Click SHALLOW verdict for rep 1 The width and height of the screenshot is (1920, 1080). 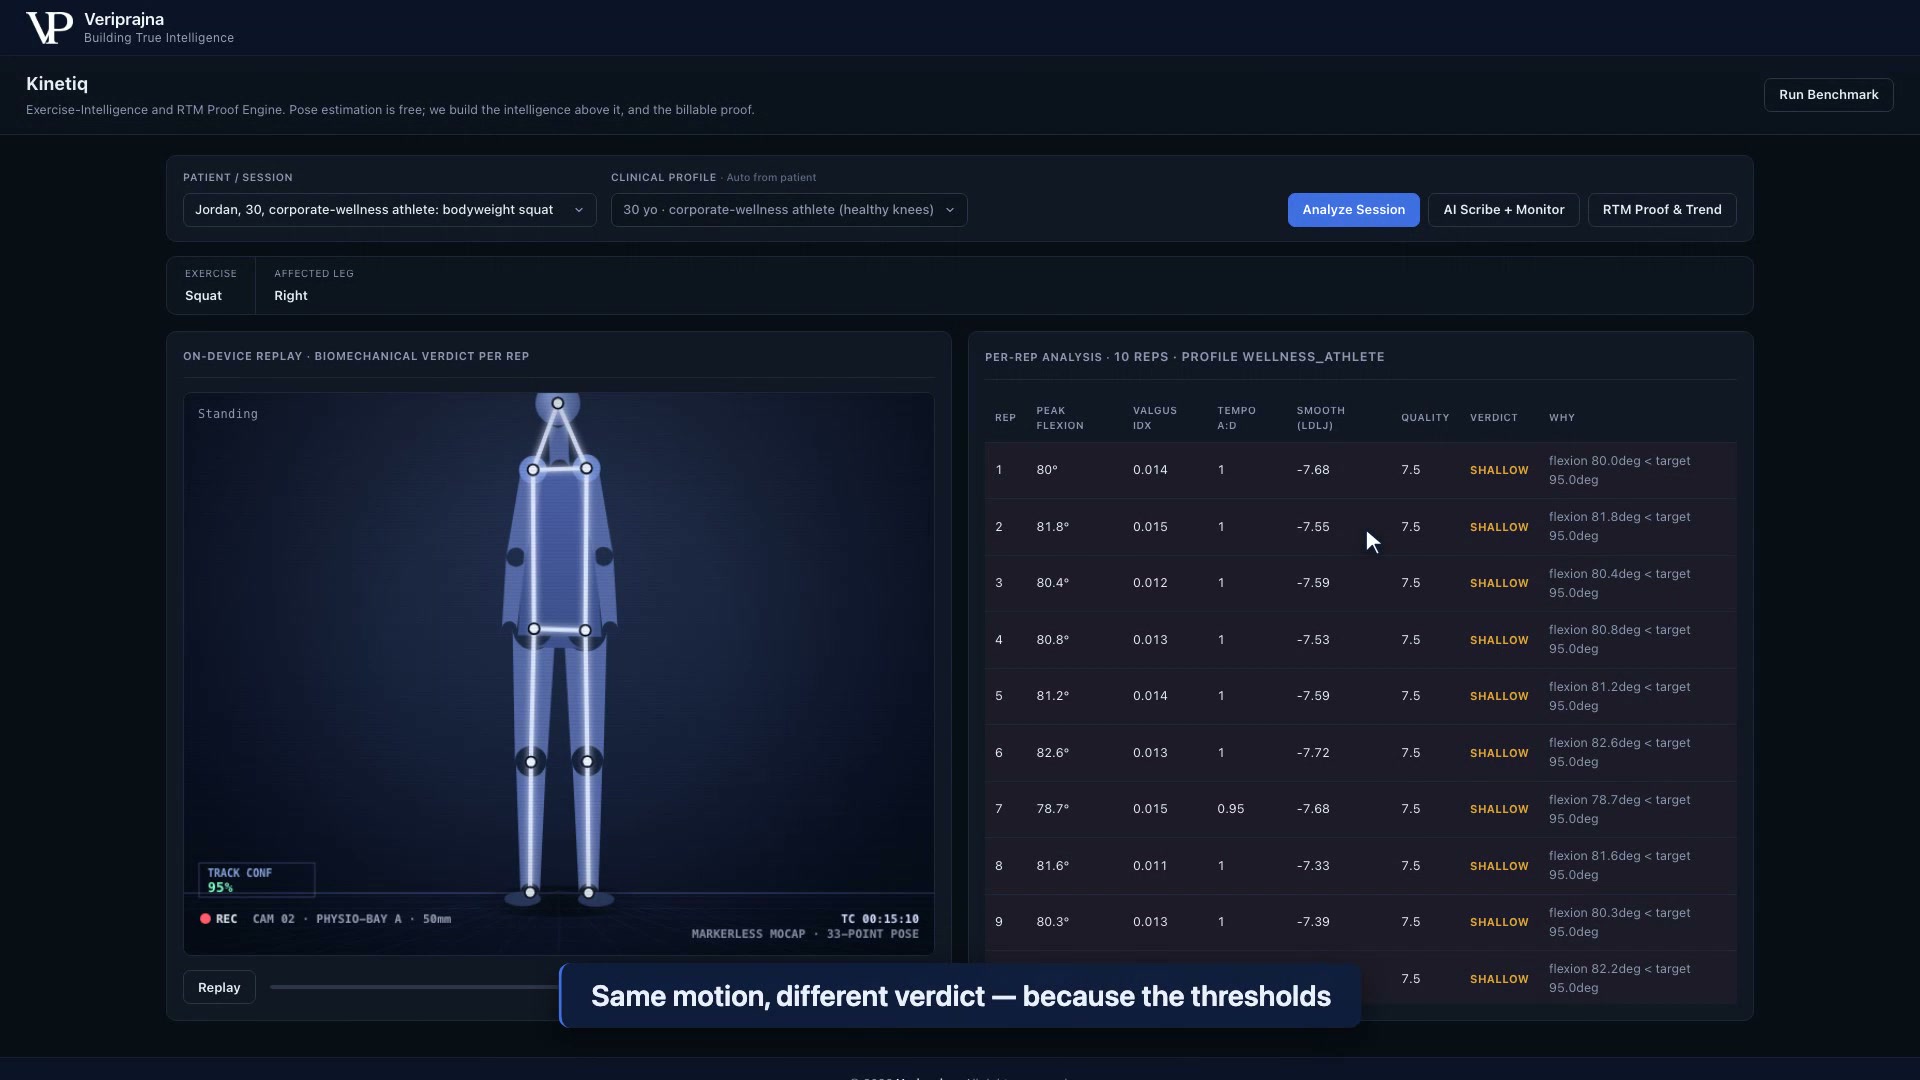click(1499, 470)
